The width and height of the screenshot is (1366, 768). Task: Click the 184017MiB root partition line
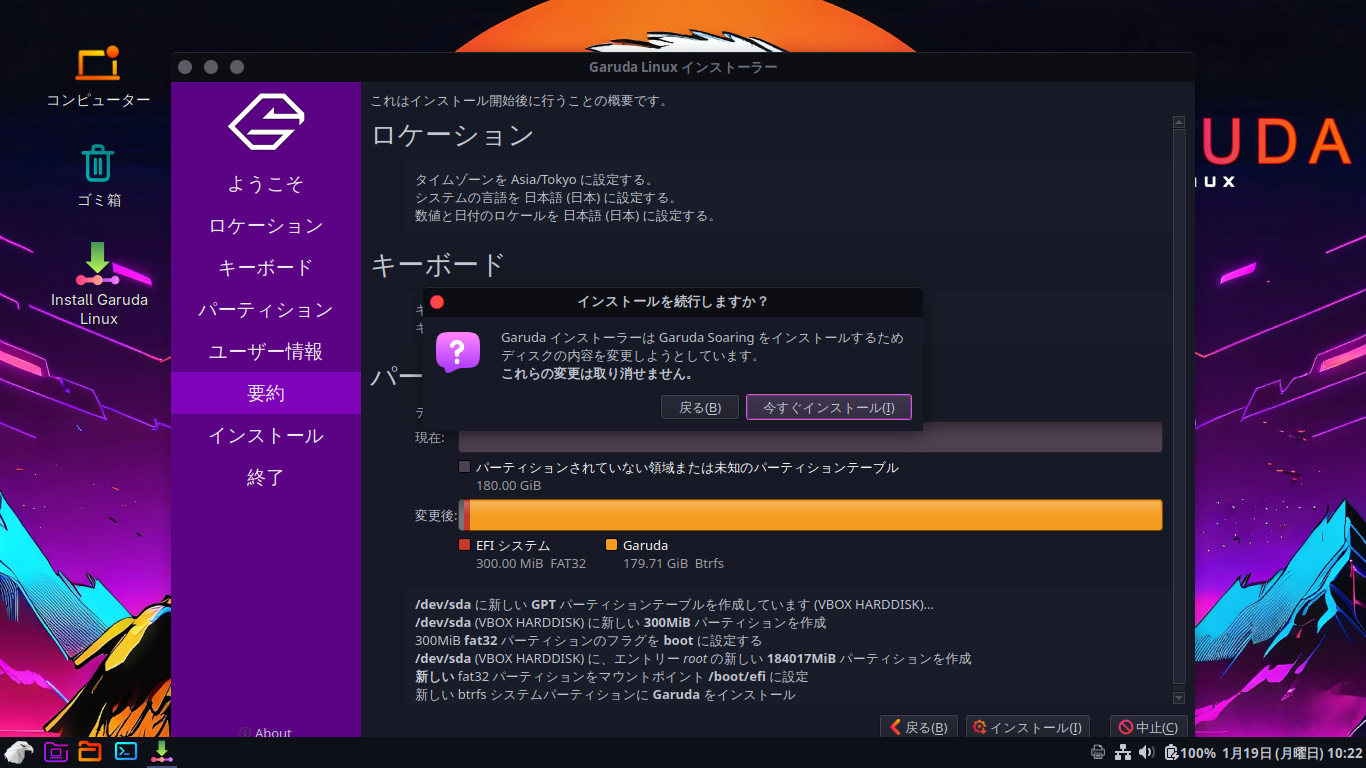(x=693, y=659)
